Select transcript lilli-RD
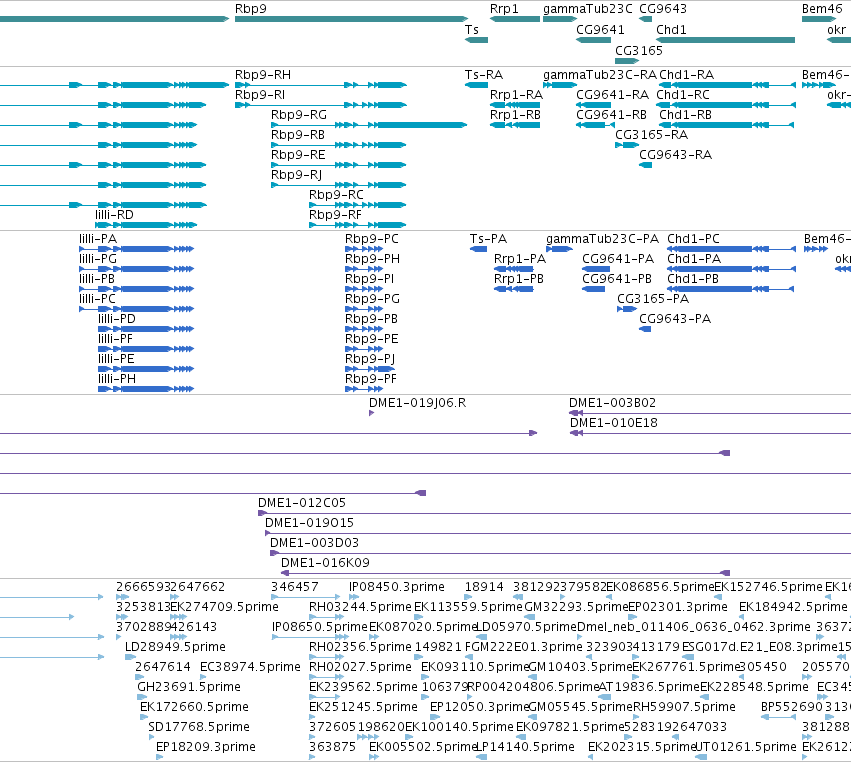Image resolution: width=851 pixels, height=762 pixels. (147, 225)
